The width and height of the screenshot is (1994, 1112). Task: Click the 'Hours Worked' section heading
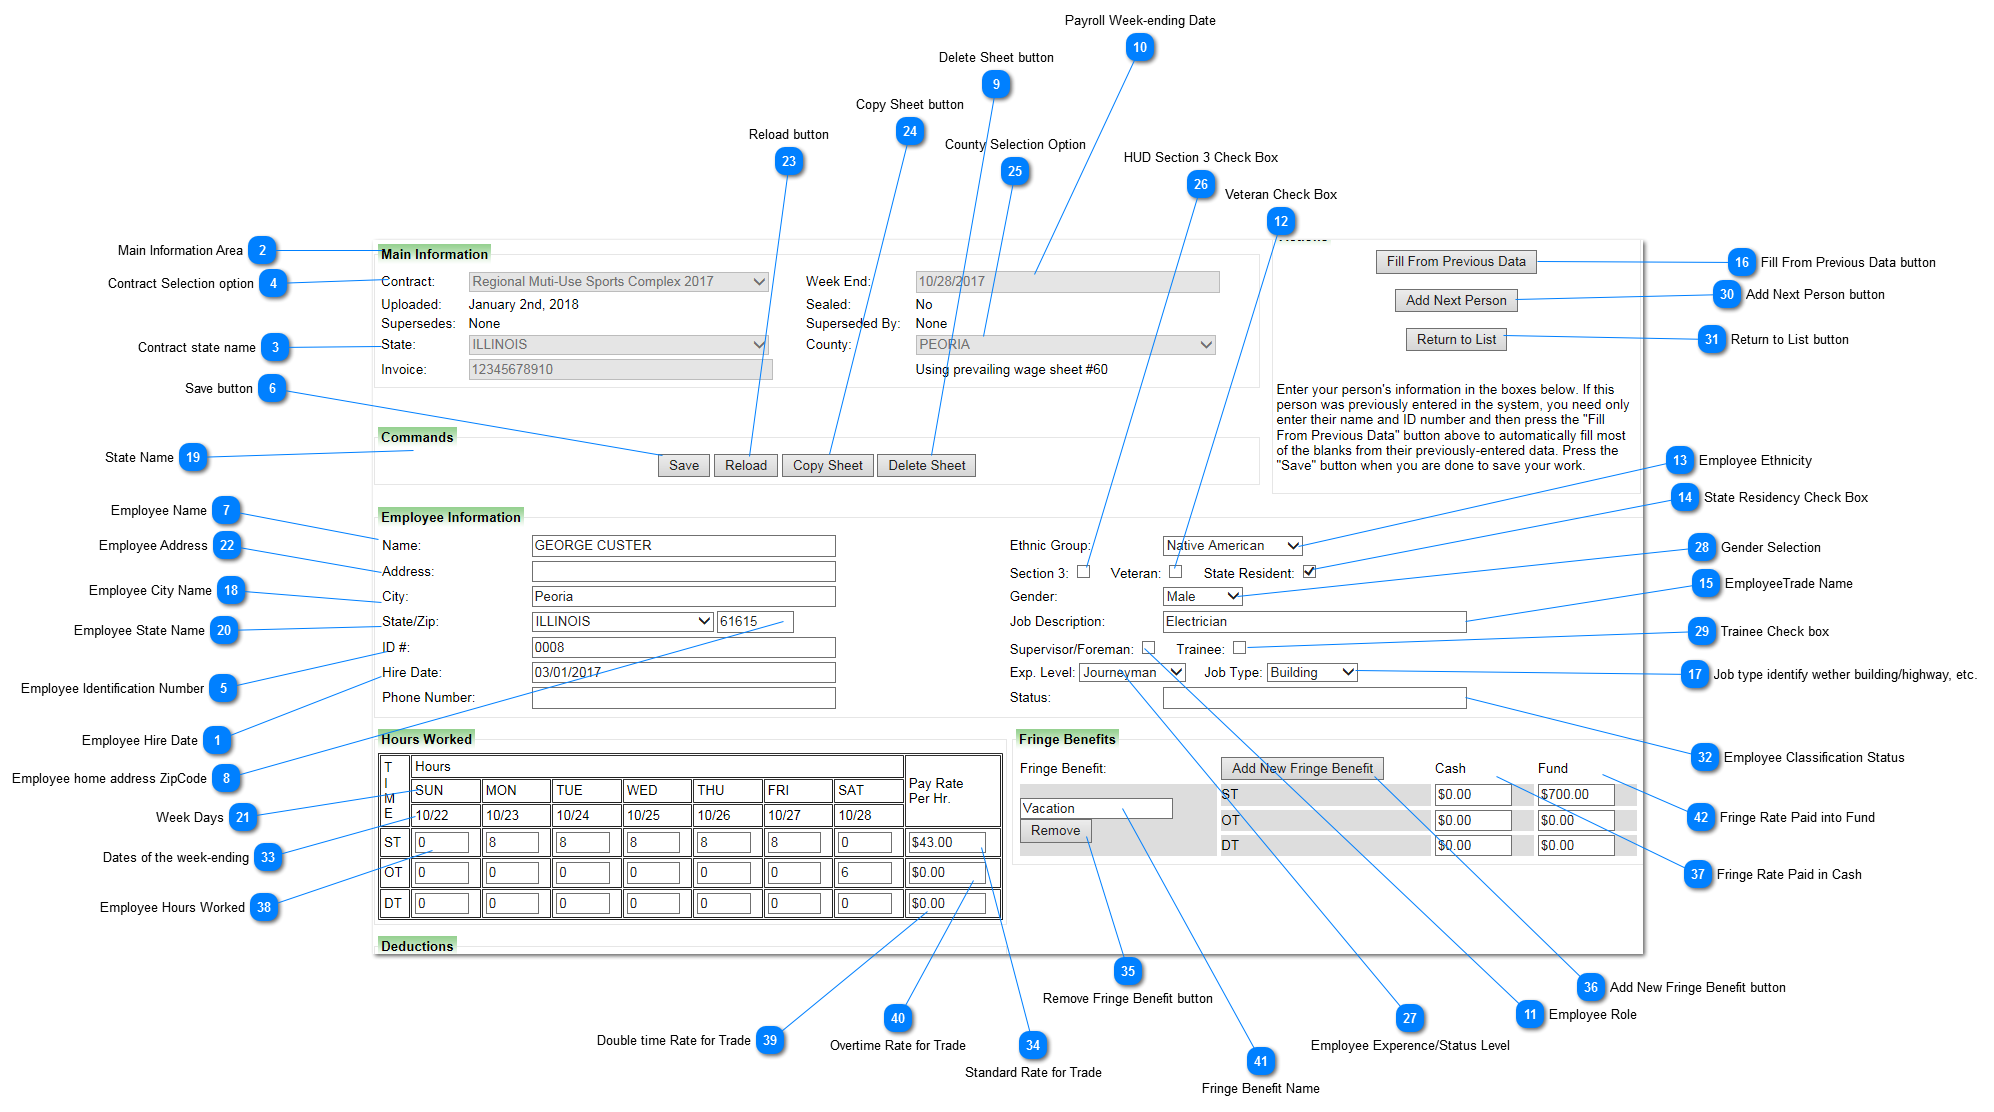(426, 739)
